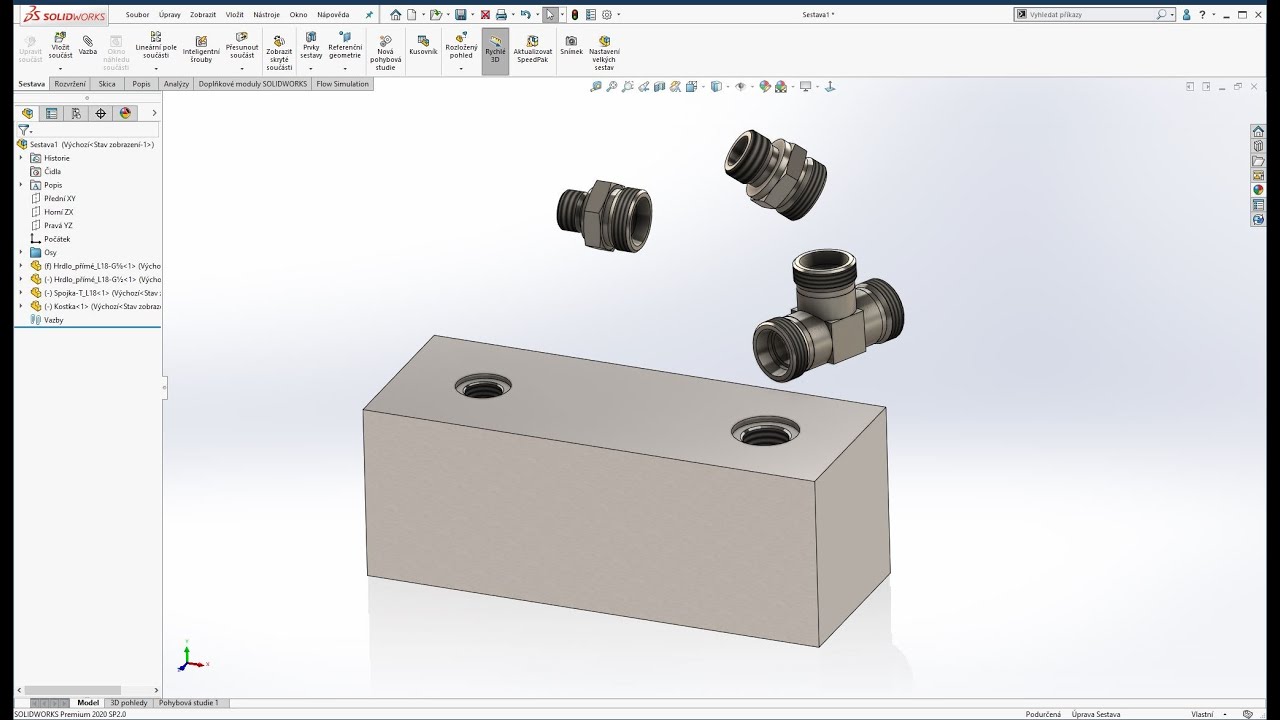Open View Palette in task pane
Image resolution: width=1280 pixels, height=720 pixels.
(x=1258, y=176)
